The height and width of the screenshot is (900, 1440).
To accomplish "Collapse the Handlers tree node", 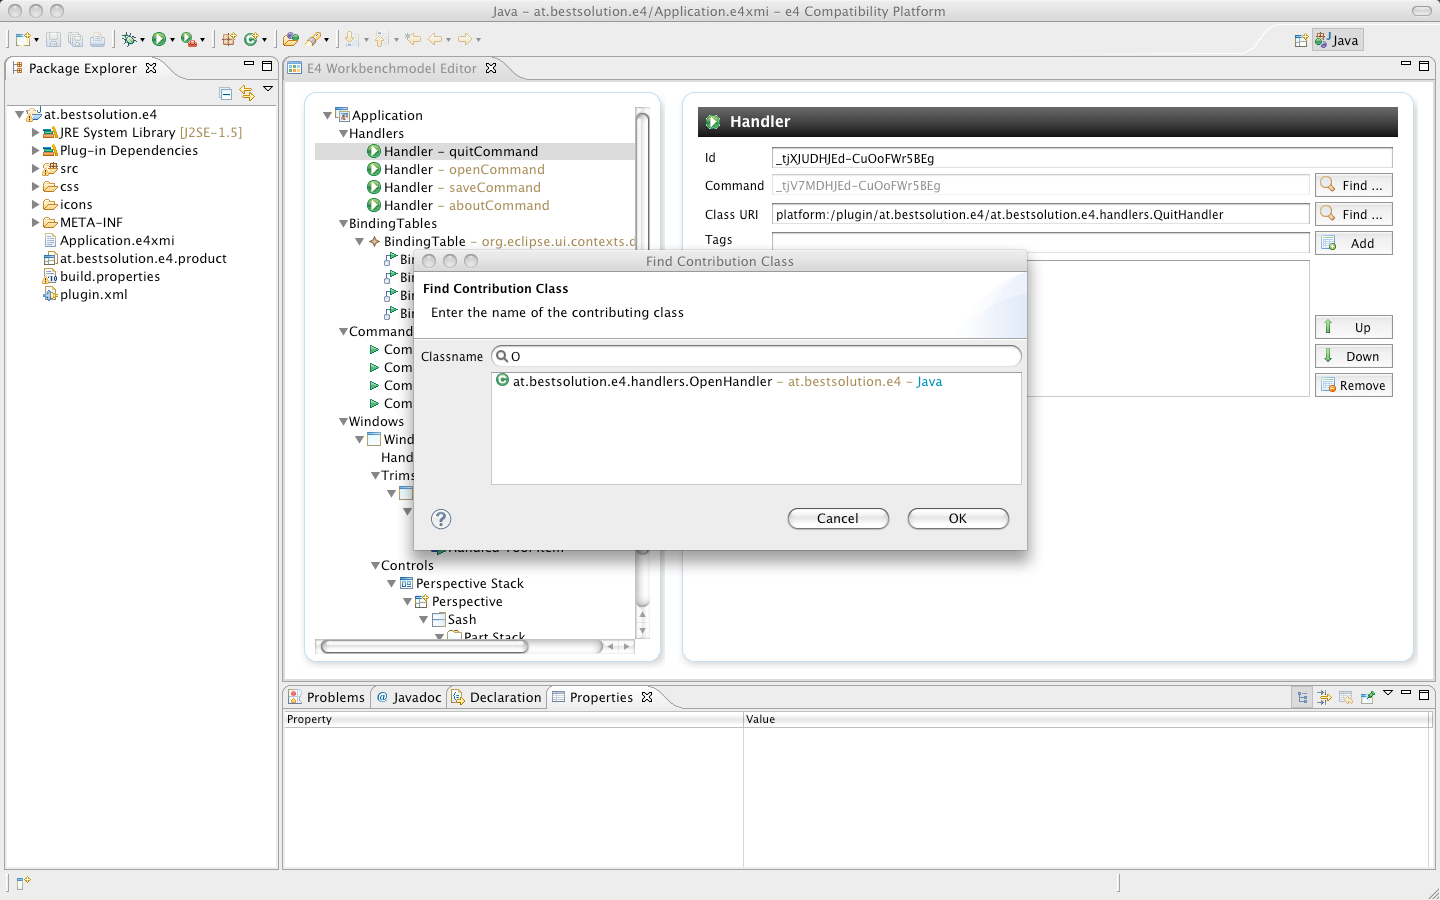I will coord(343,133).
